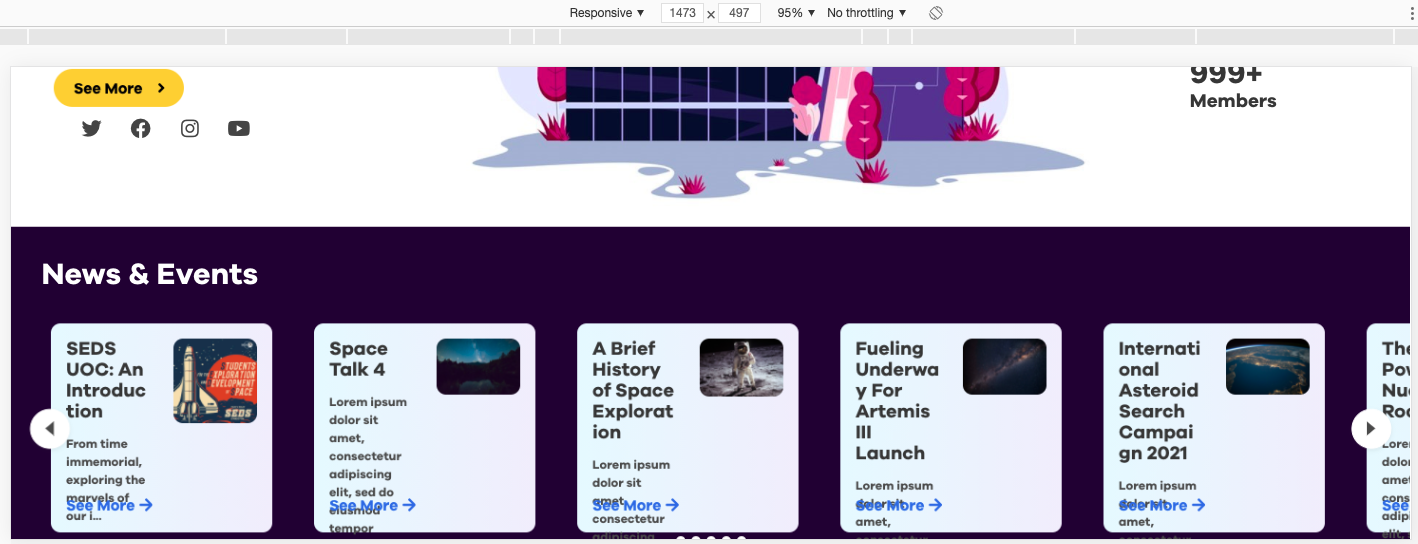The width and height of the screenshot is (1418, 544).
Task: Follow See More link on Space Talk 4
Action: [372, 505]
